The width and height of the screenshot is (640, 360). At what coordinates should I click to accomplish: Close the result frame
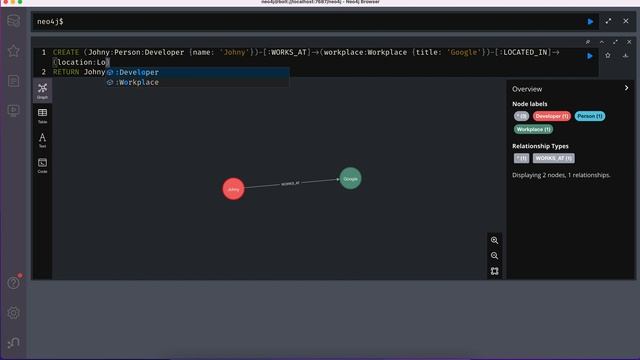coord(629,42)
